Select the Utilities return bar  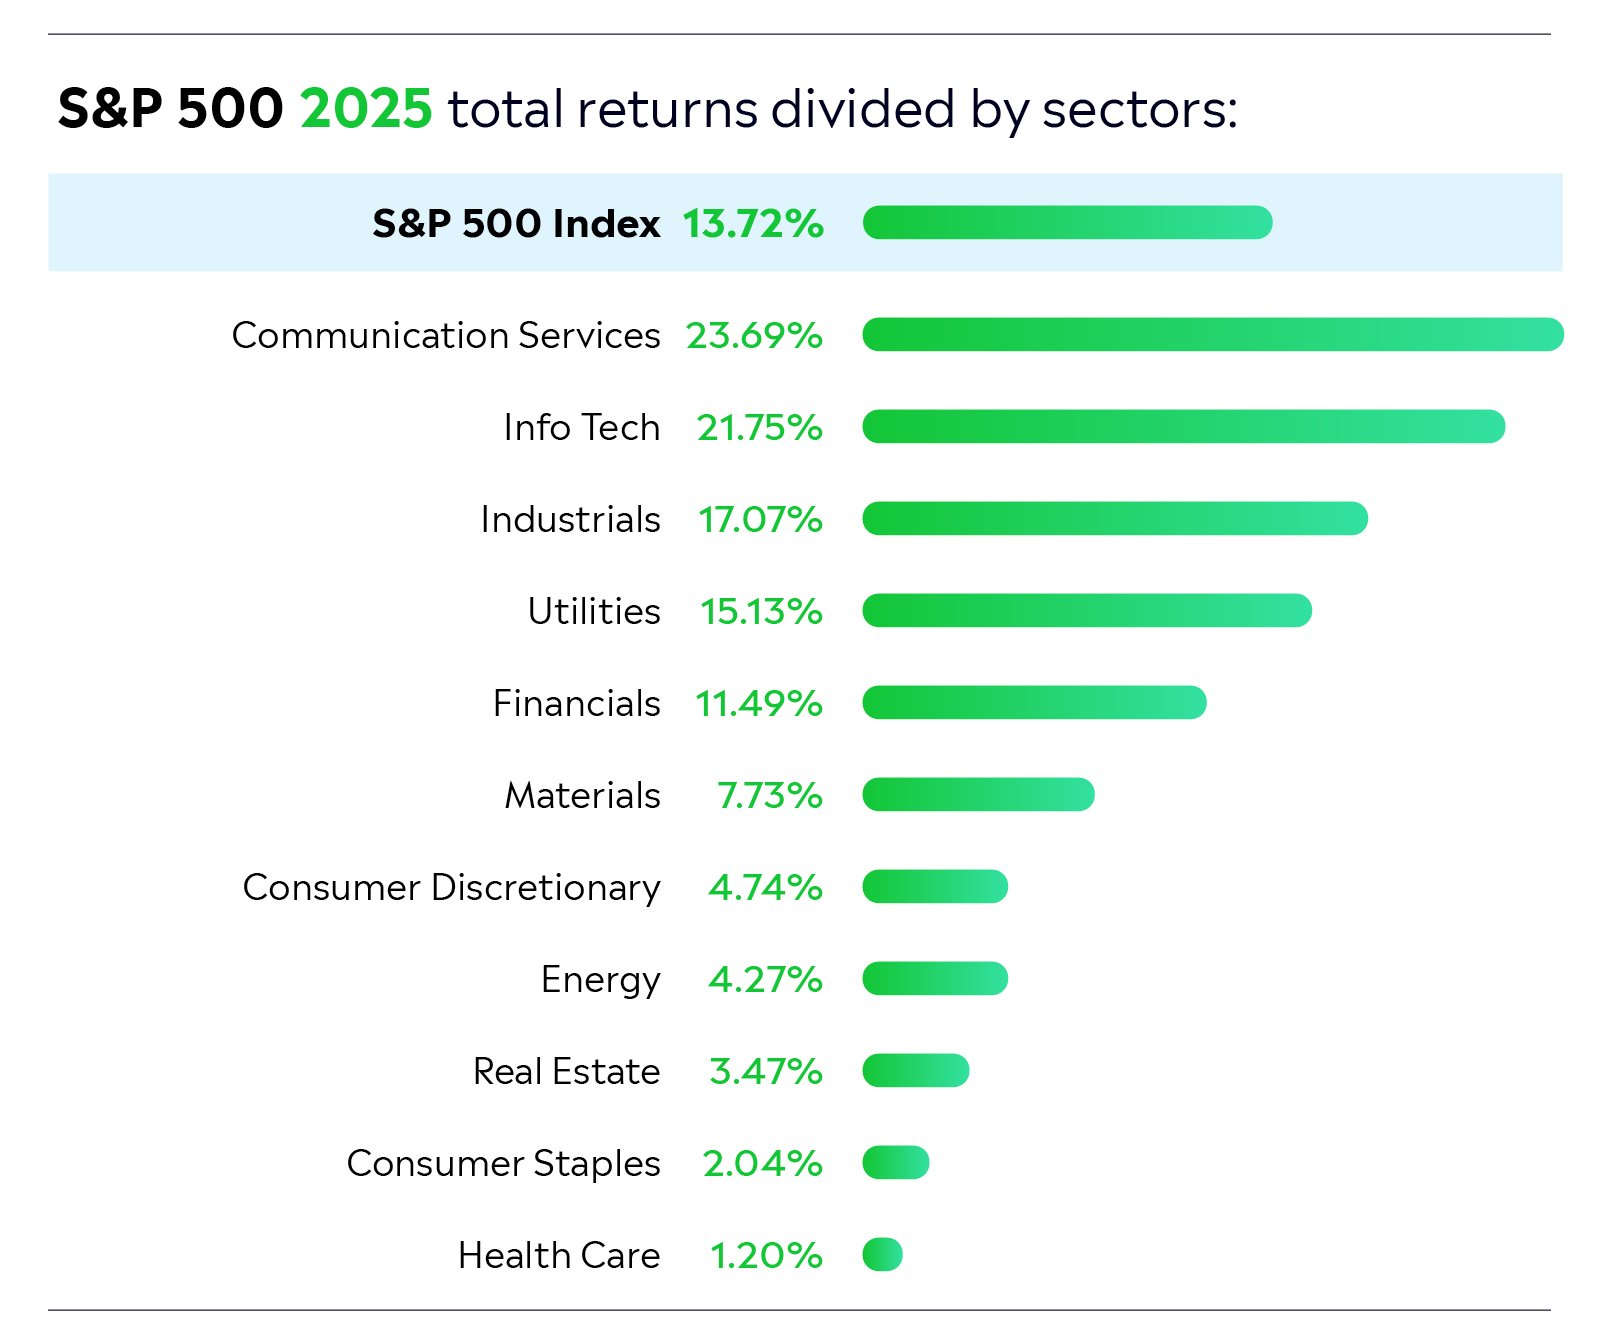(x=1087, y=611)
